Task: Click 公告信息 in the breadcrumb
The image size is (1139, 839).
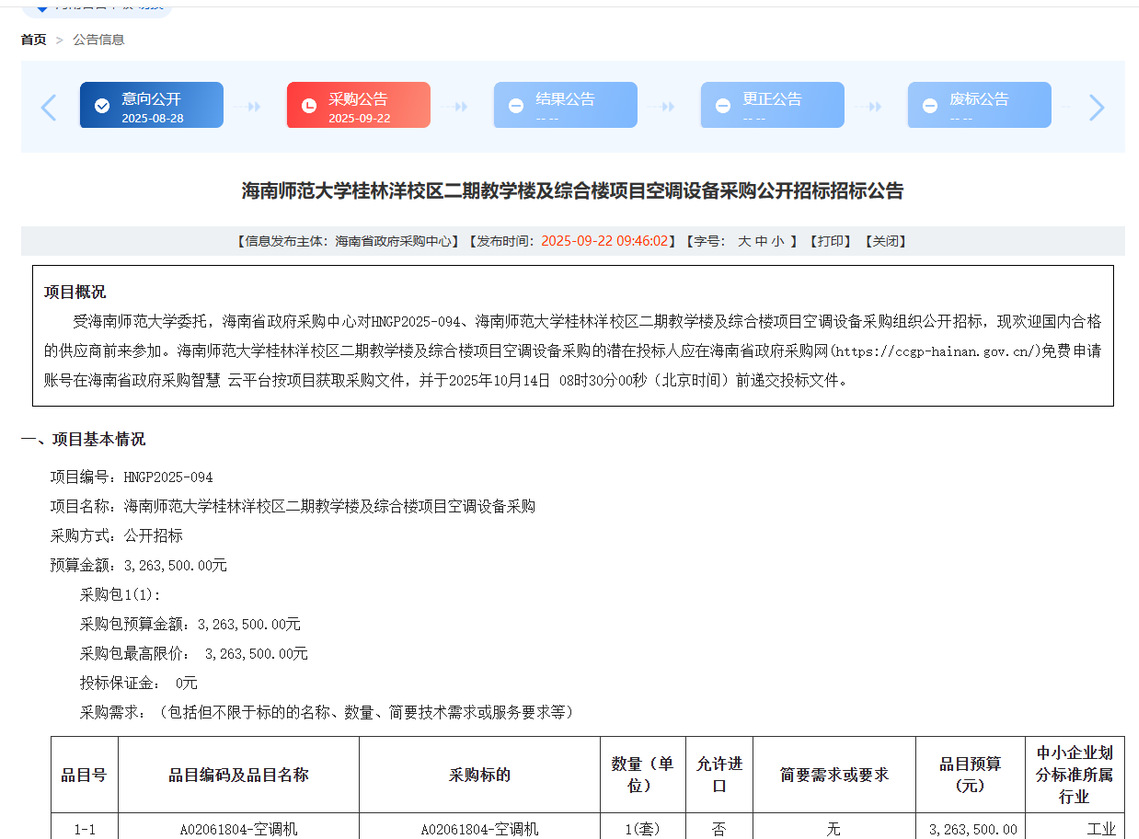Action: coord(98,40)
